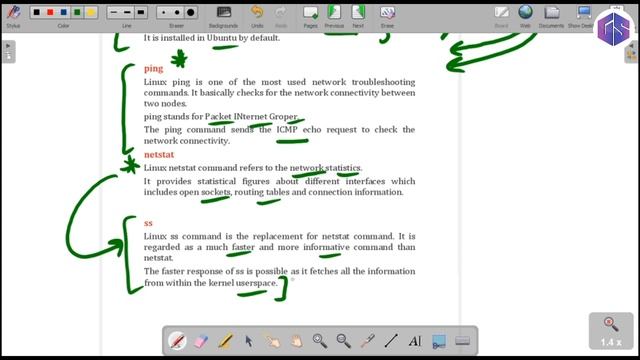
Task: Go to the Previous page
Action: point(334,16)
